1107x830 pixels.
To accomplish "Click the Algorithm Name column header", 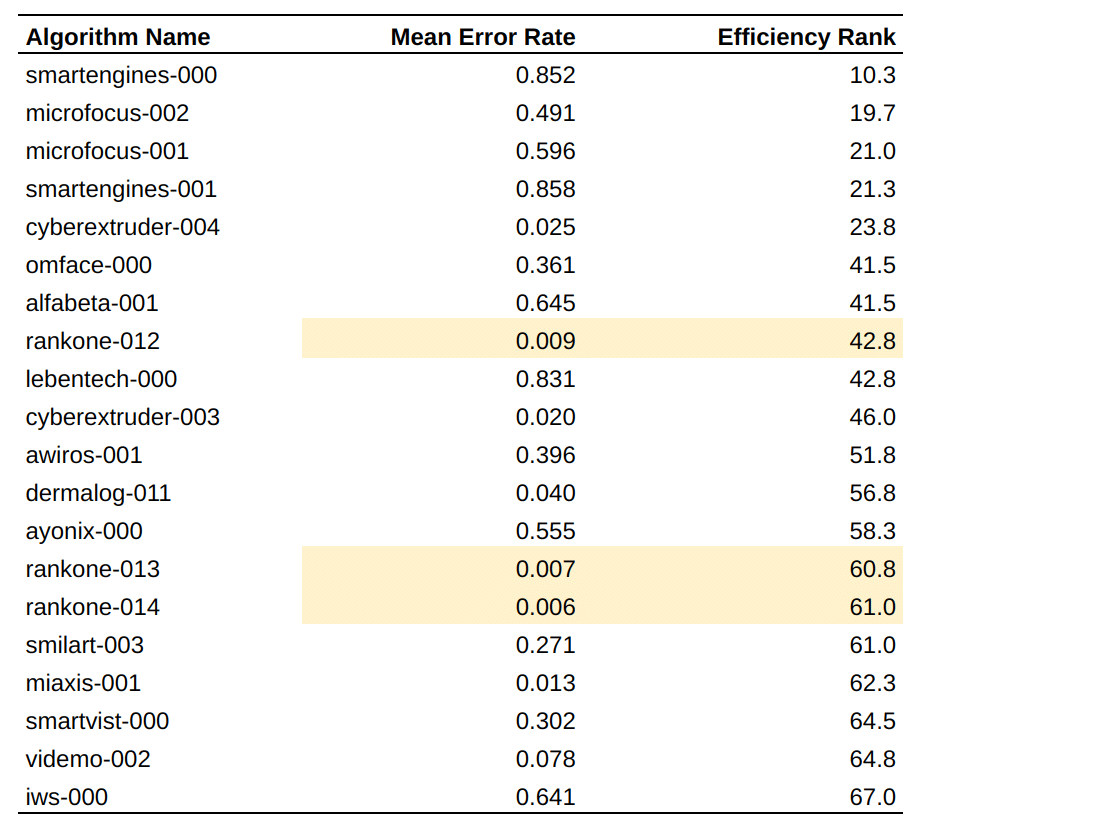I will click(x=118, y=37).
